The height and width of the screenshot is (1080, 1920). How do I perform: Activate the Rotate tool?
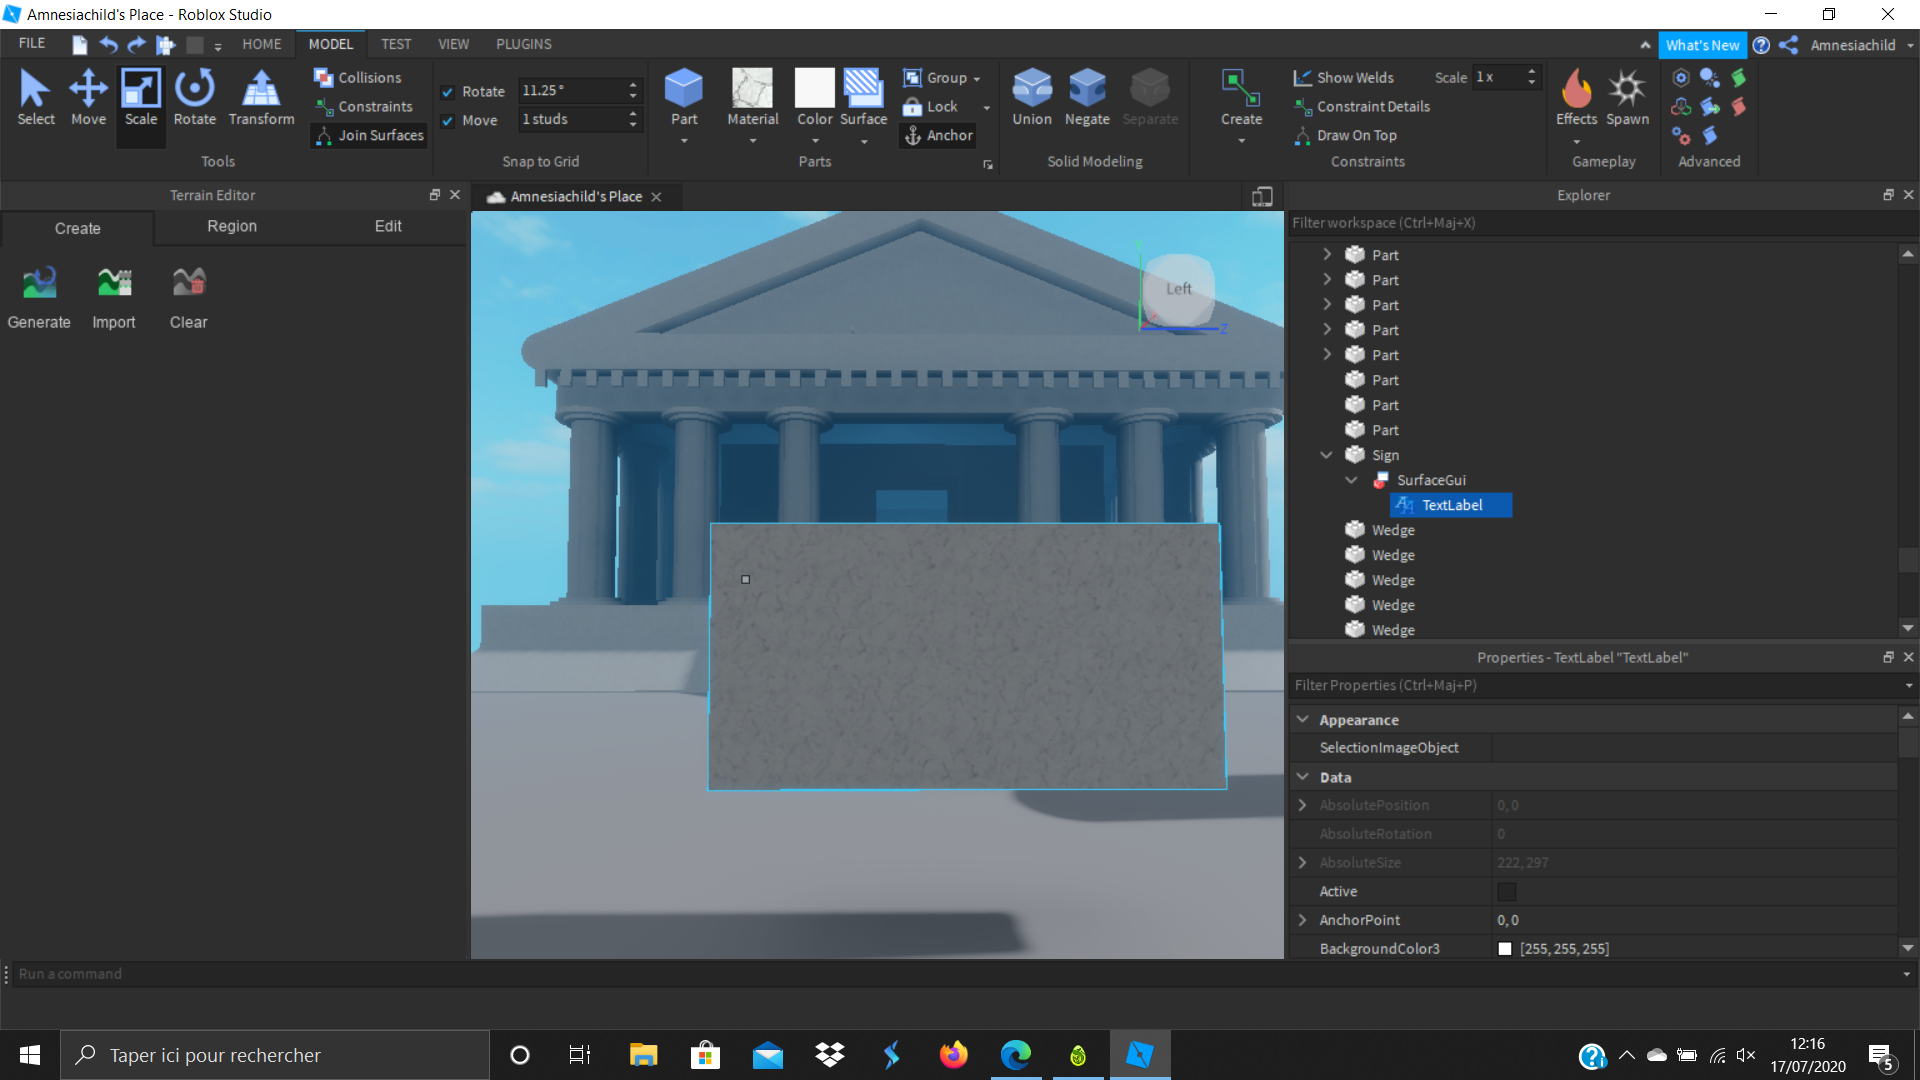tap(194, 98)
